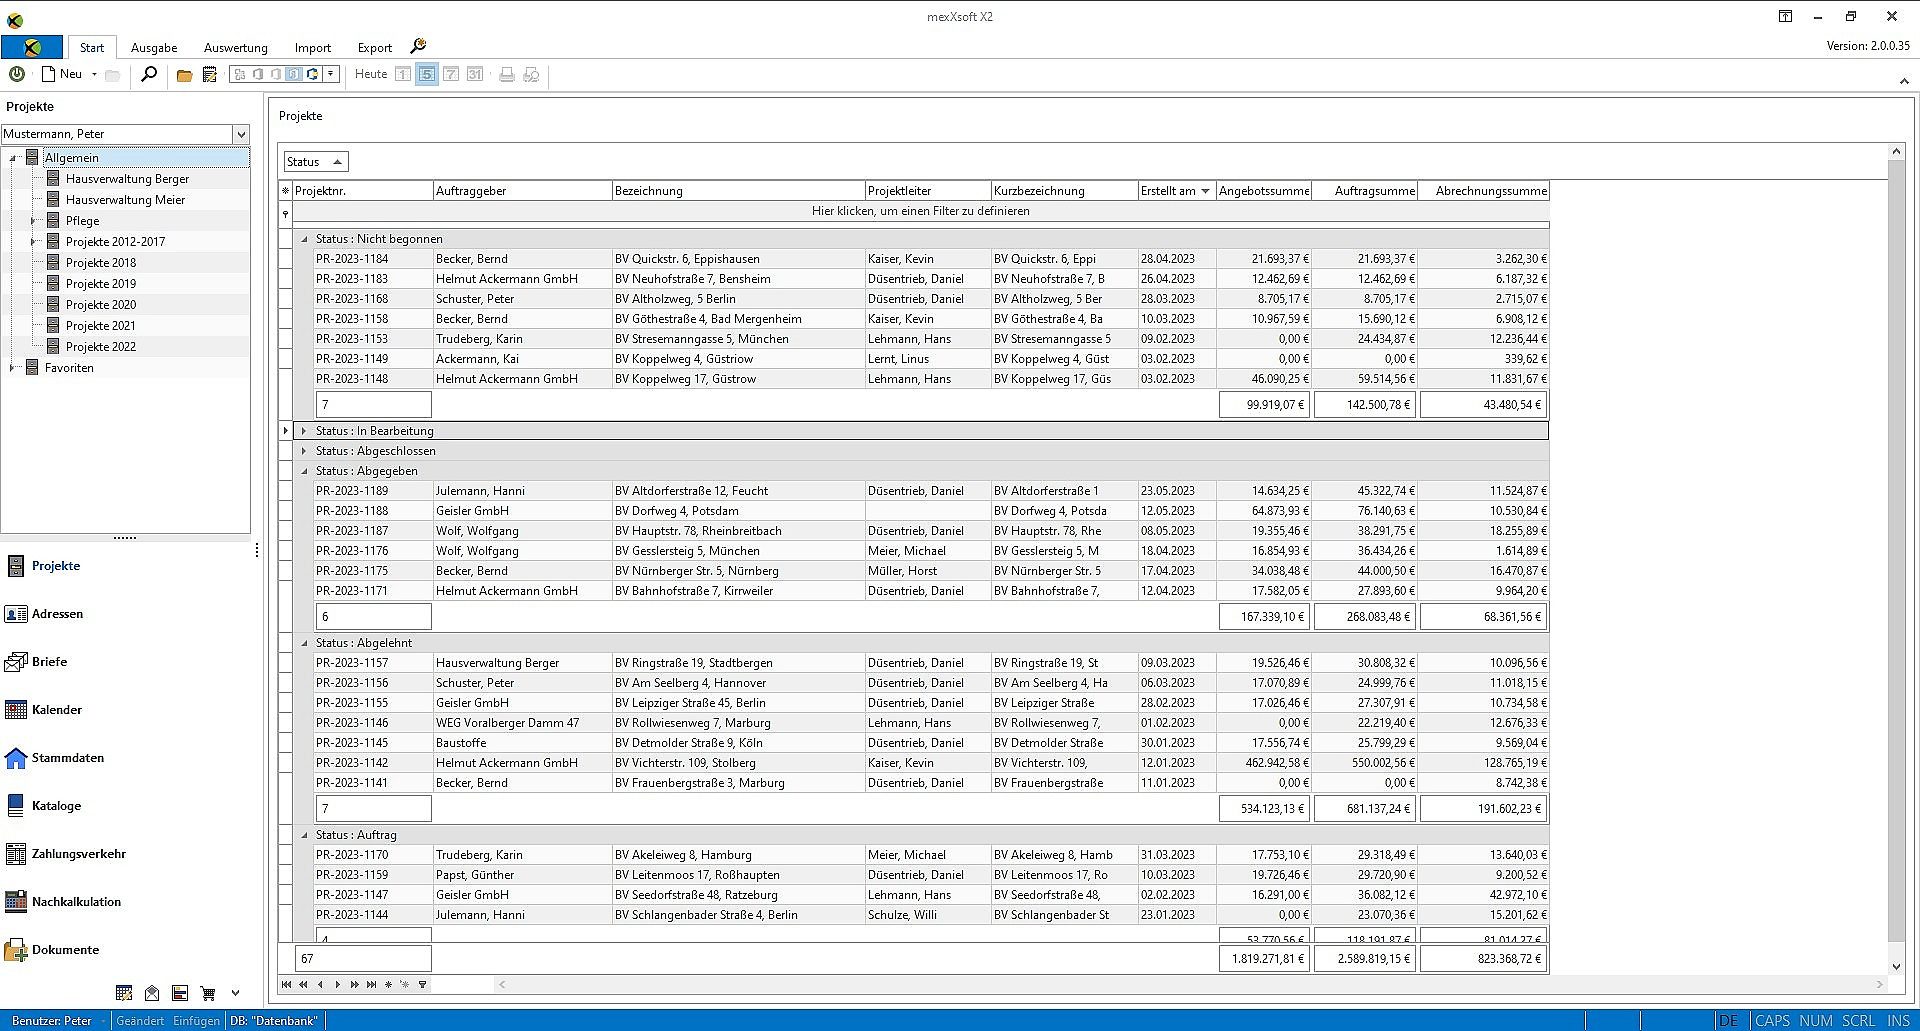Jump to first record in grid navigator
The image size is (1920, 1031).
click(x=286, y=985)
